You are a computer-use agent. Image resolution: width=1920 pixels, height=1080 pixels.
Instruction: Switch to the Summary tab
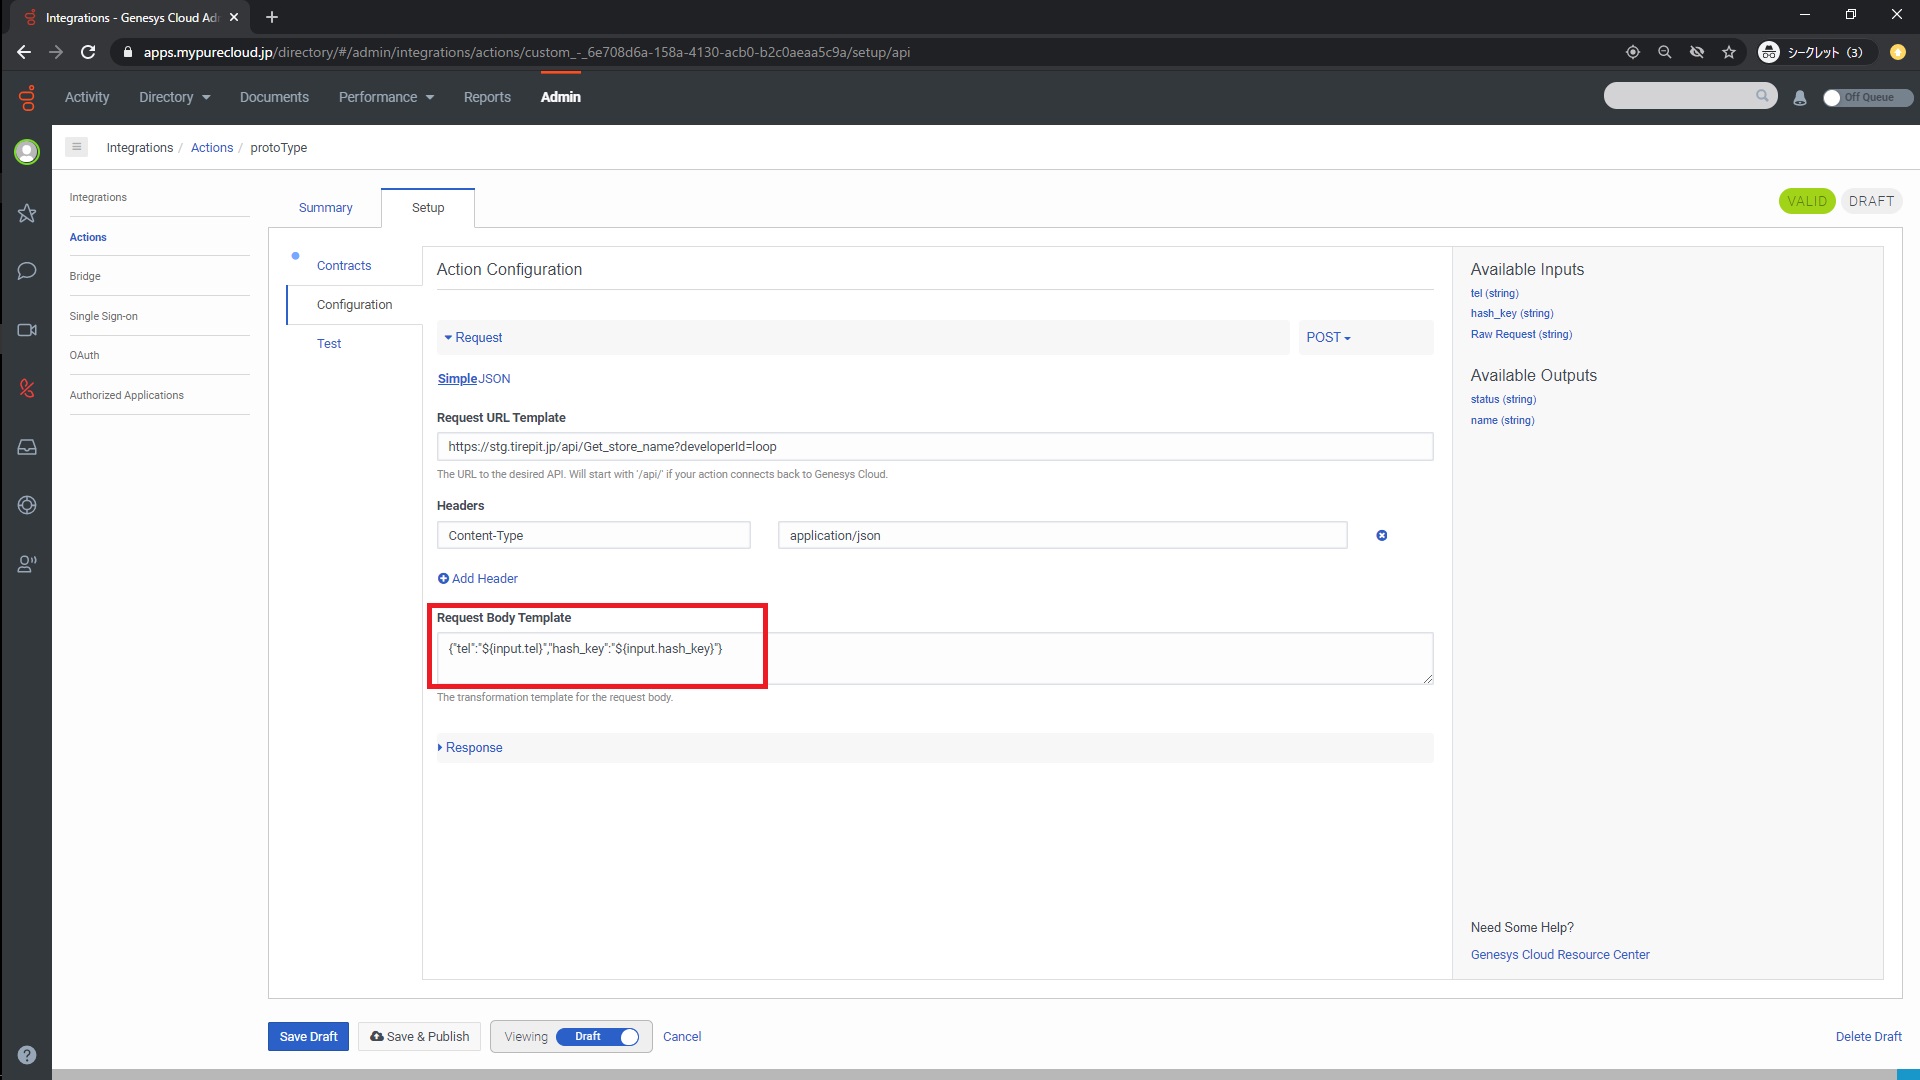pyautogui.click(x=325, y=208)
